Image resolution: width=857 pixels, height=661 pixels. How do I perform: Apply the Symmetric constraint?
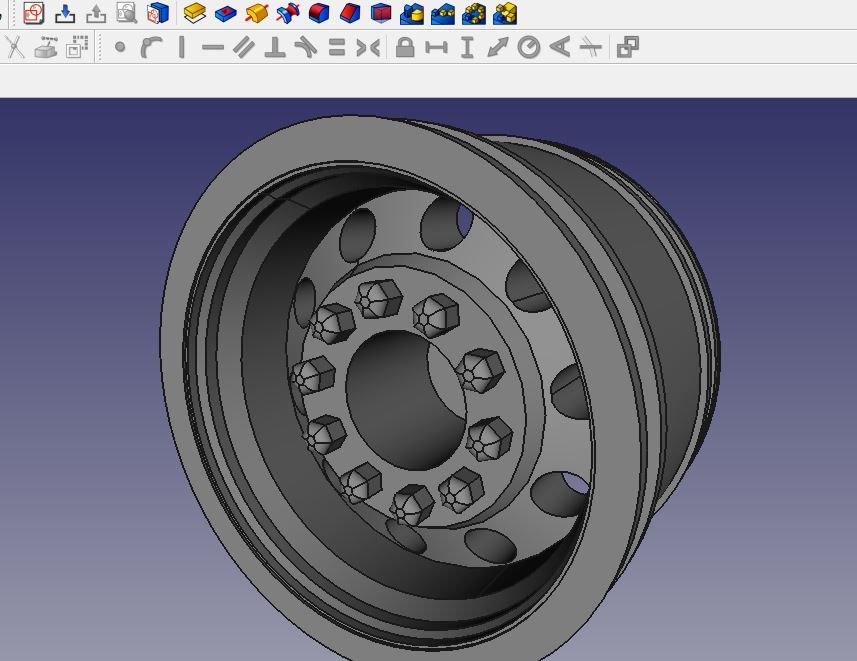[368, 48]
